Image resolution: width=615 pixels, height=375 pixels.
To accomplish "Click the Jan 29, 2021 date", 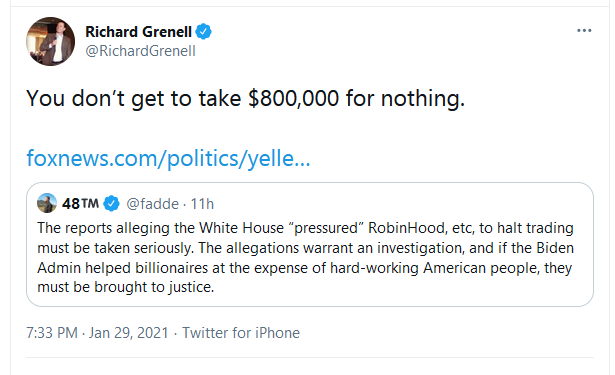I will (x=129, y=333).
